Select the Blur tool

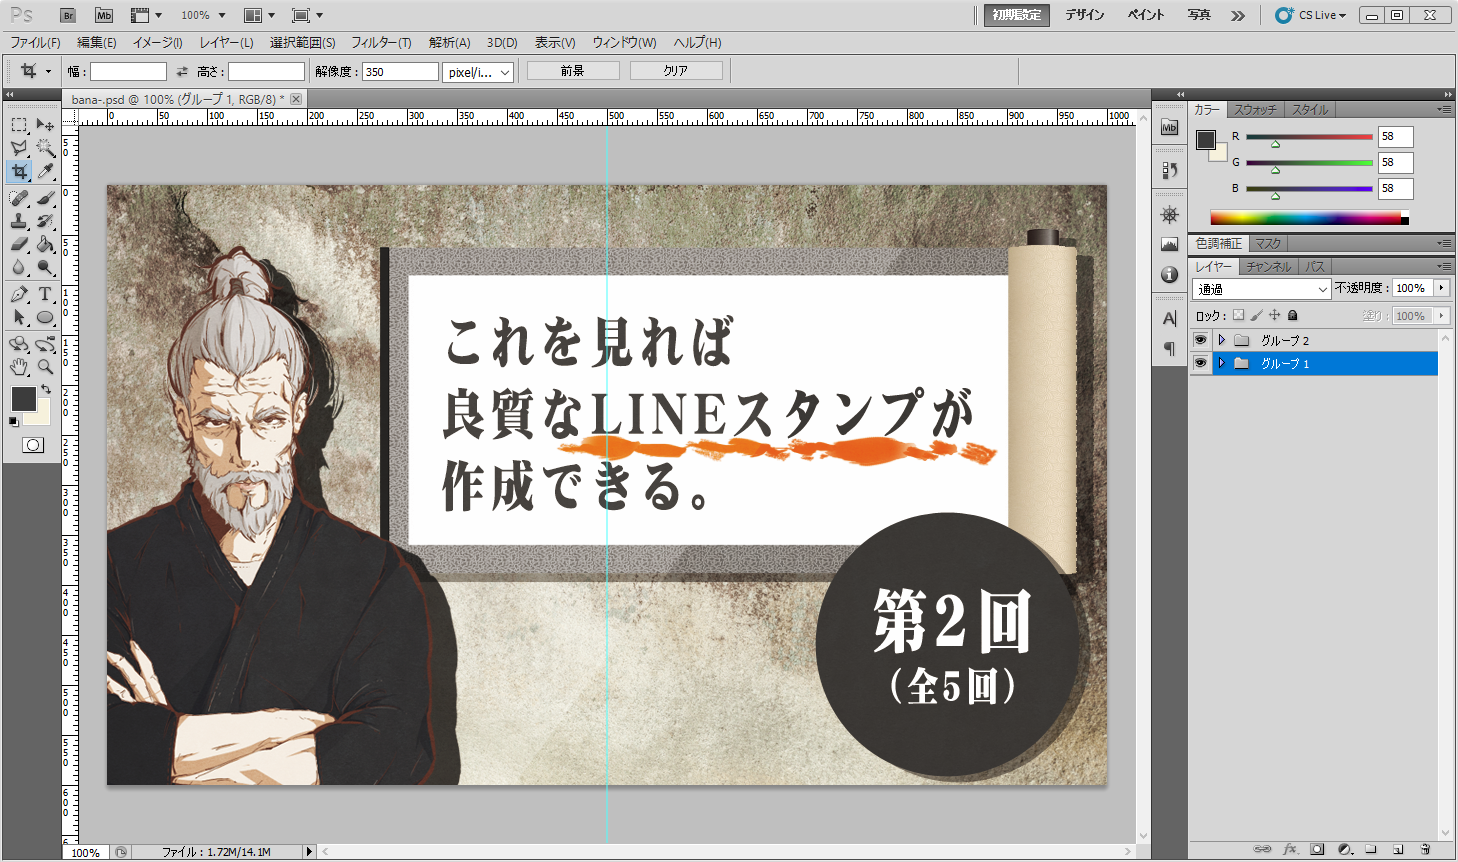[x=19, y=267]
